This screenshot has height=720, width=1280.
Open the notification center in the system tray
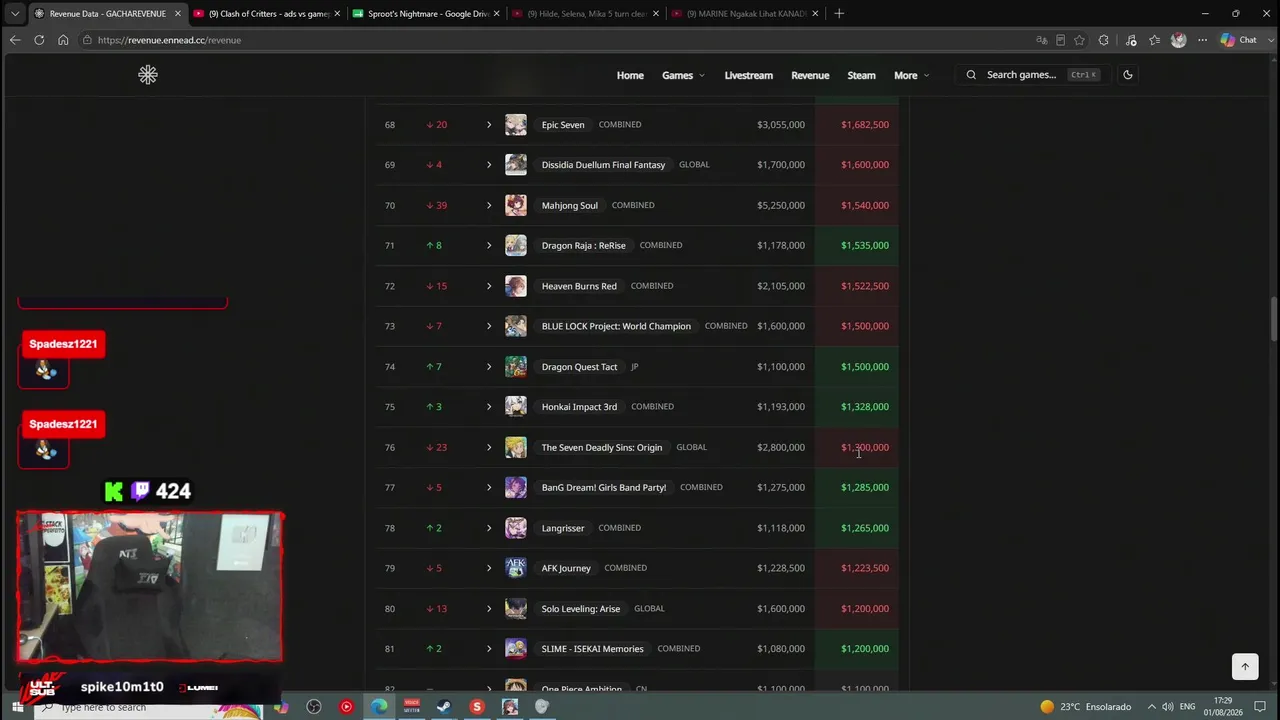pos(1260,707)
